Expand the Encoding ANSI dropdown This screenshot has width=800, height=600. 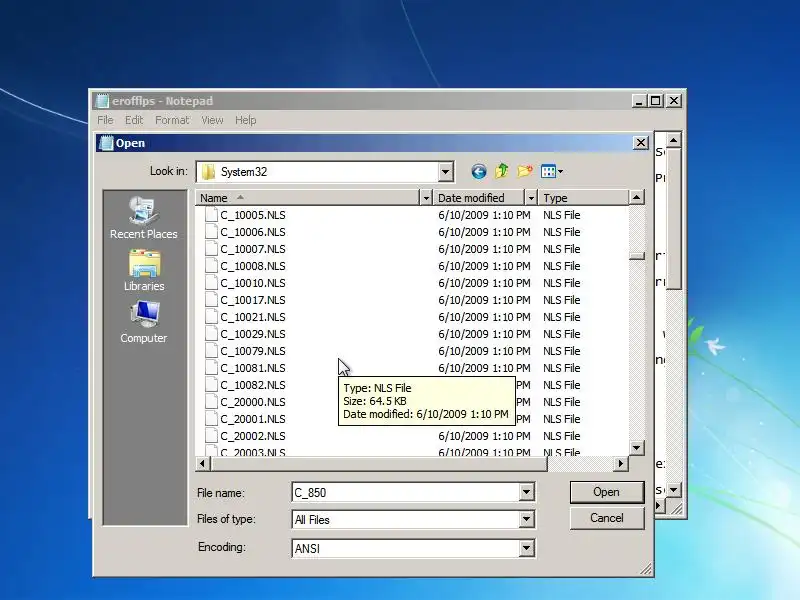click(527, 548)
